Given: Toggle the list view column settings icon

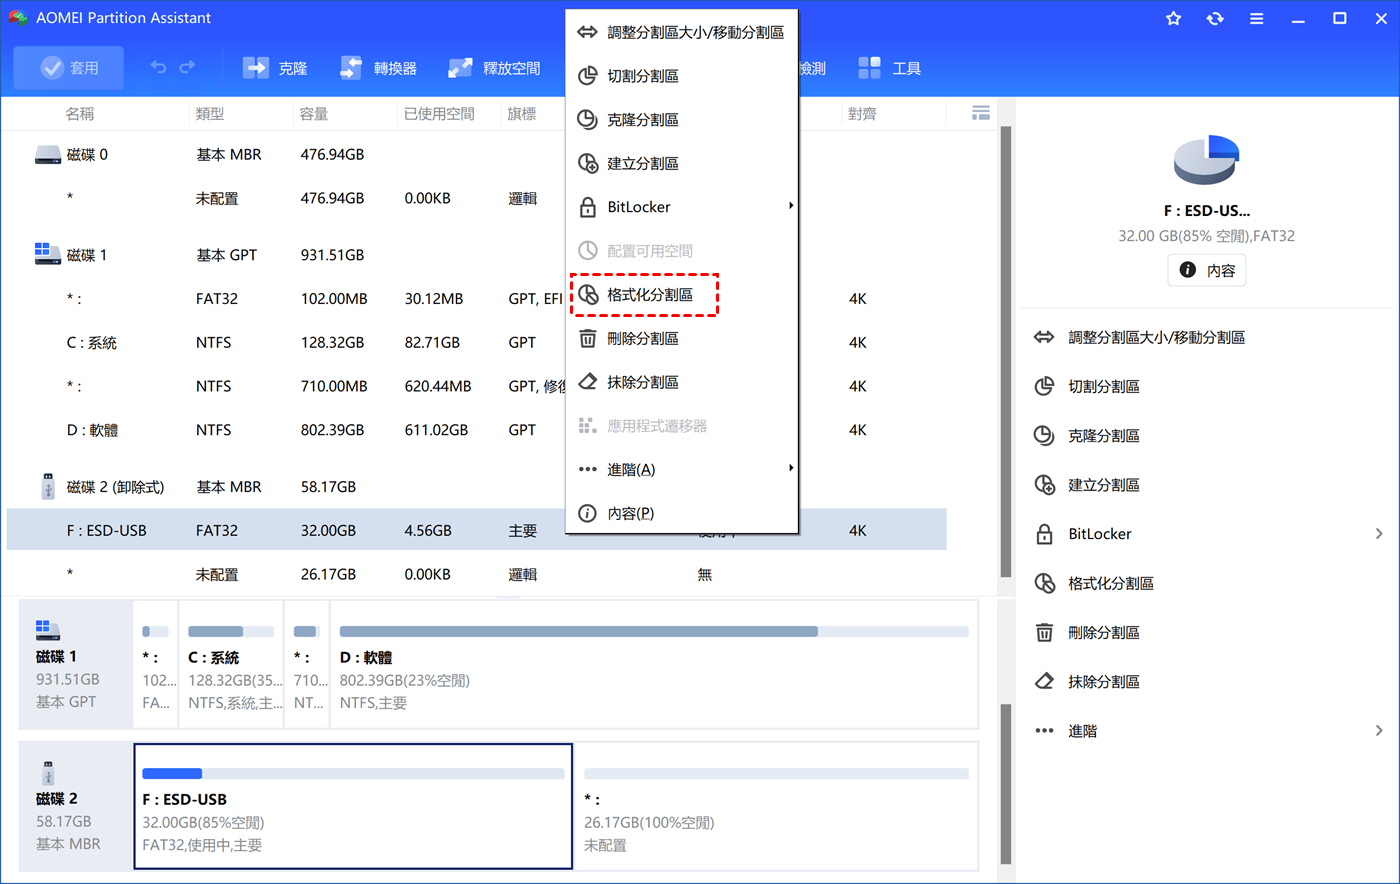Looking at the screenshot, I should (x=981, y=113).
